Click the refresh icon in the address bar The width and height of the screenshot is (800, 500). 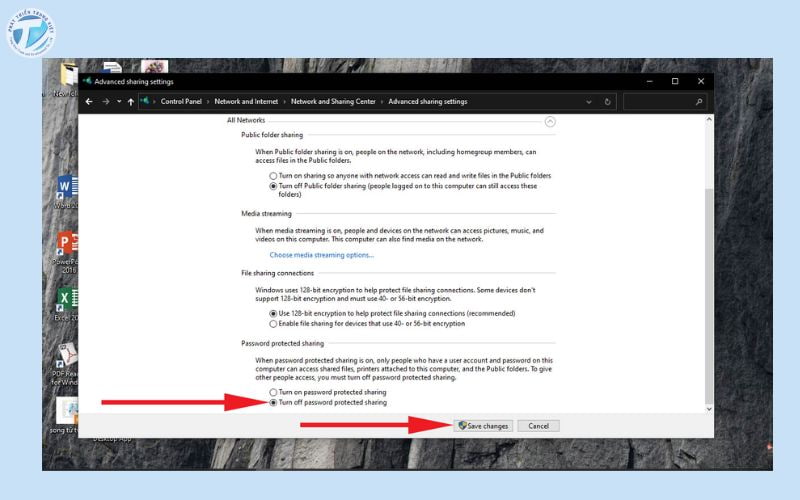coord(608,101)
